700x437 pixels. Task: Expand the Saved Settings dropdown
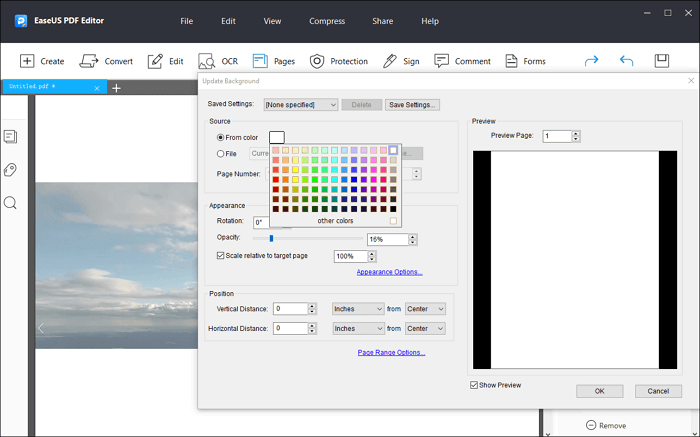click(x=301, y=104)
